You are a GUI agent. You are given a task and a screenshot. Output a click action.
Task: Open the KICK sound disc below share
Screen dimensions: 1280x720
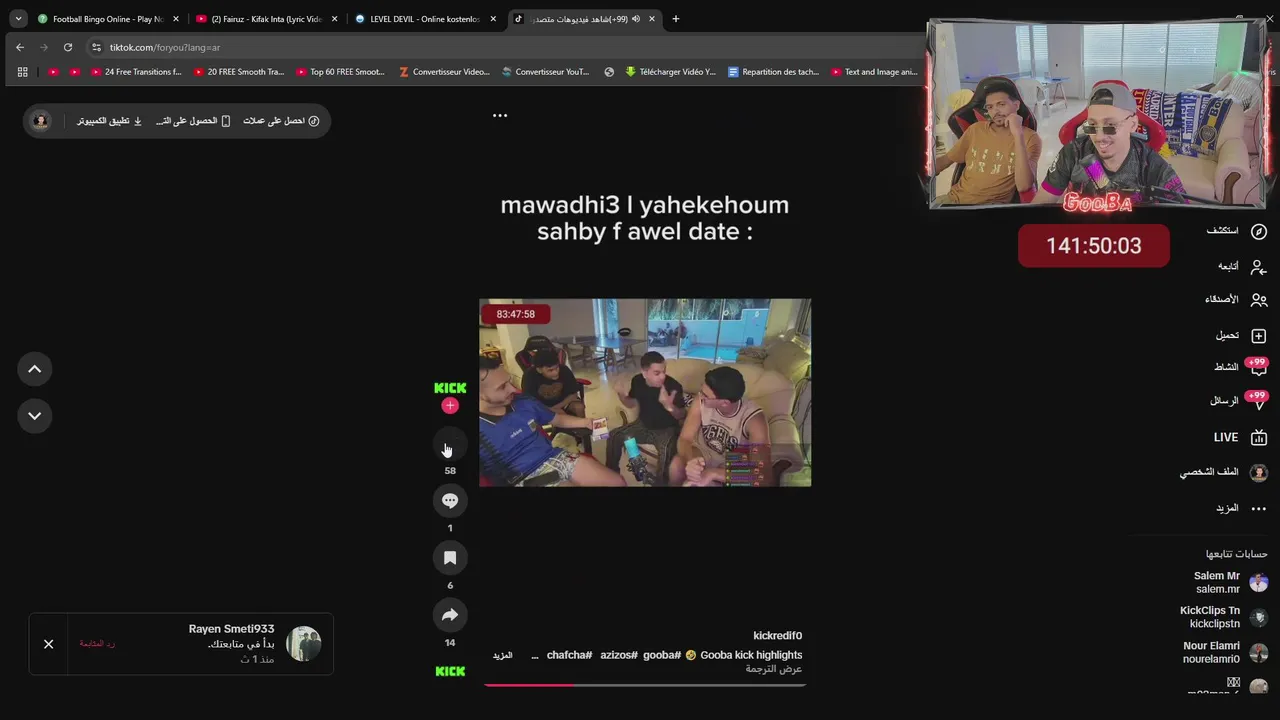click(450, 671)
